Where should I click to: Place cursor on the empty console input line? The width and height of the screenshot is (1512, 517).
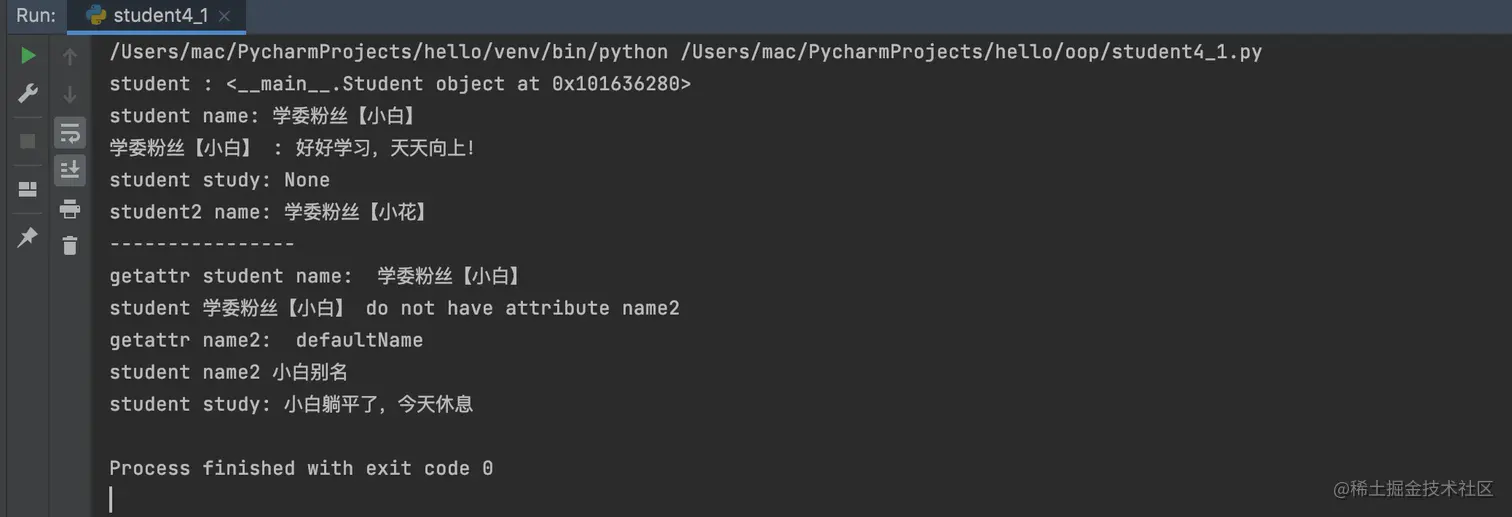tap(300, 500)
